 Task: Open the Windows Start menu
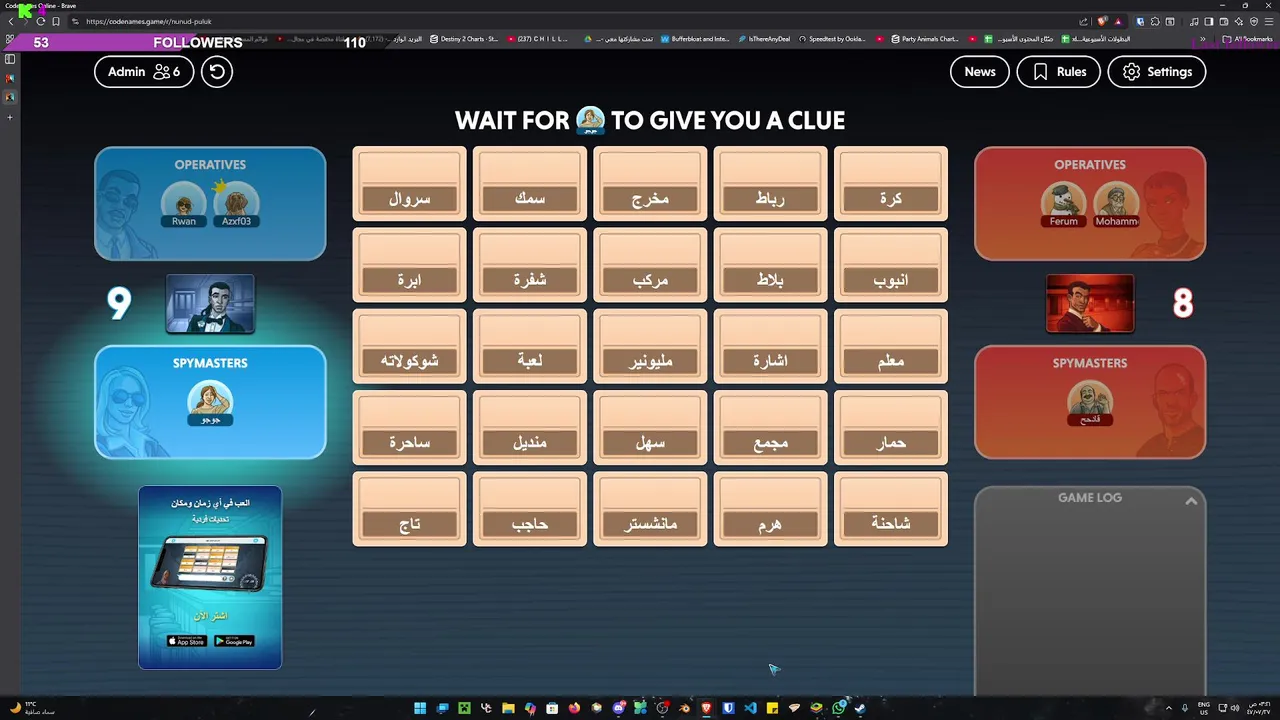coord(420,708)
